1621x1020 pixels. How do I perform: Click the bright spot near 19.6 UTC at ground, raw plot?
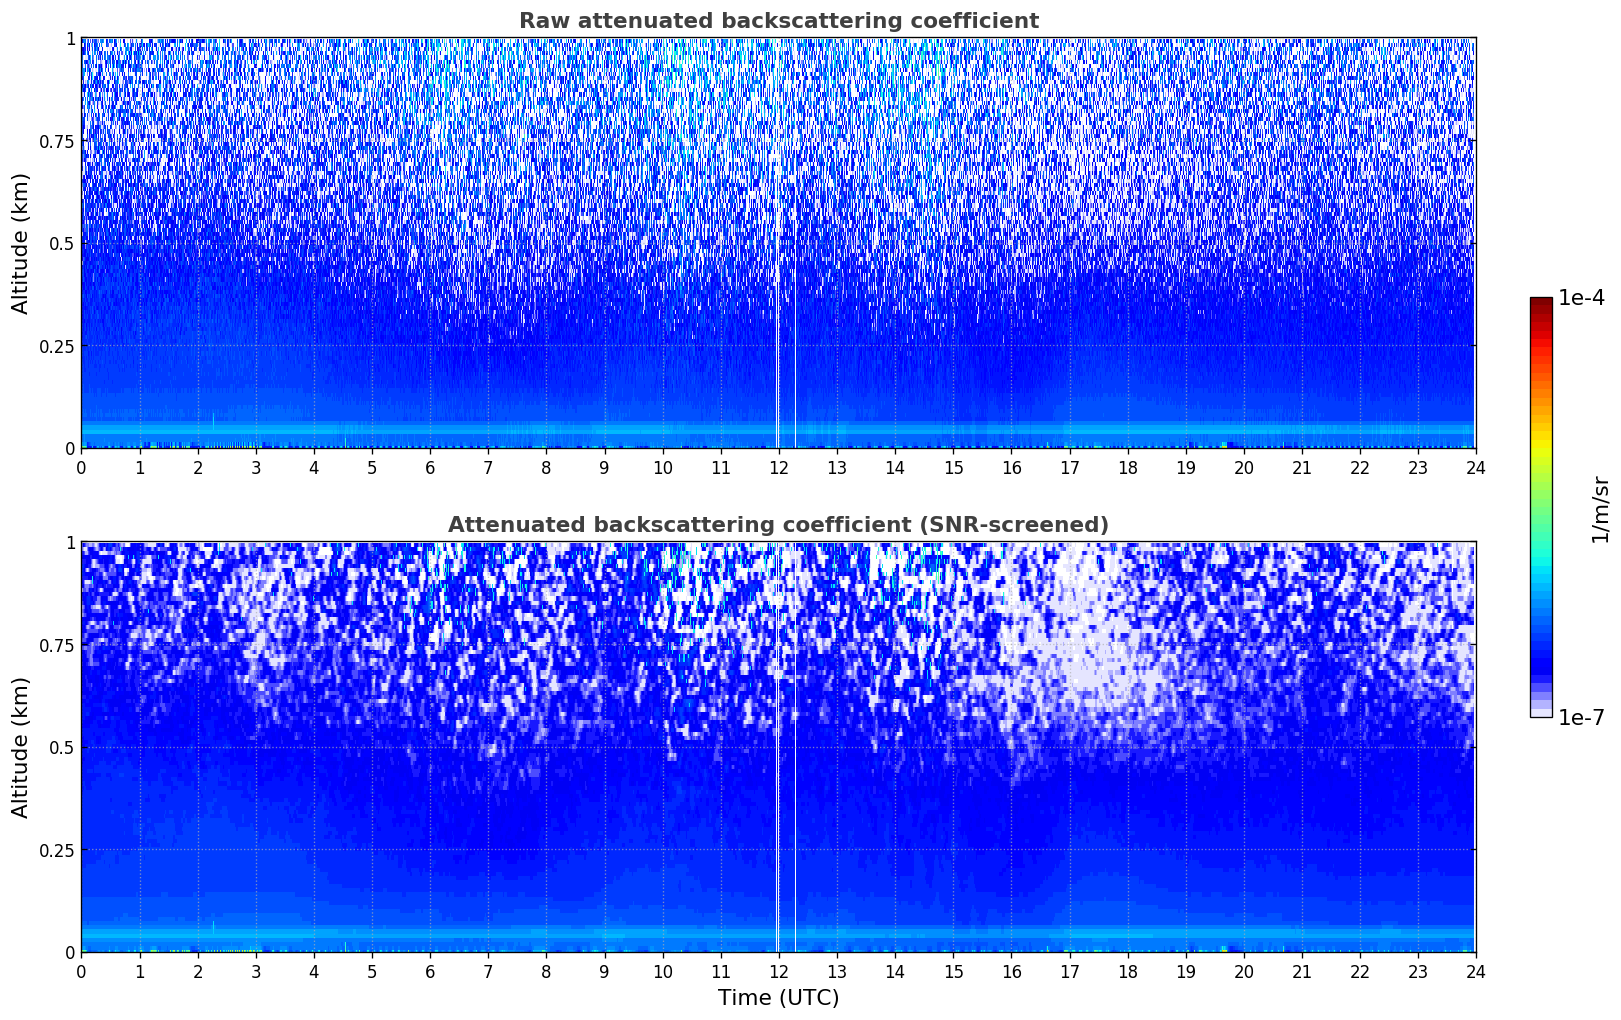tap(1223, 444)
